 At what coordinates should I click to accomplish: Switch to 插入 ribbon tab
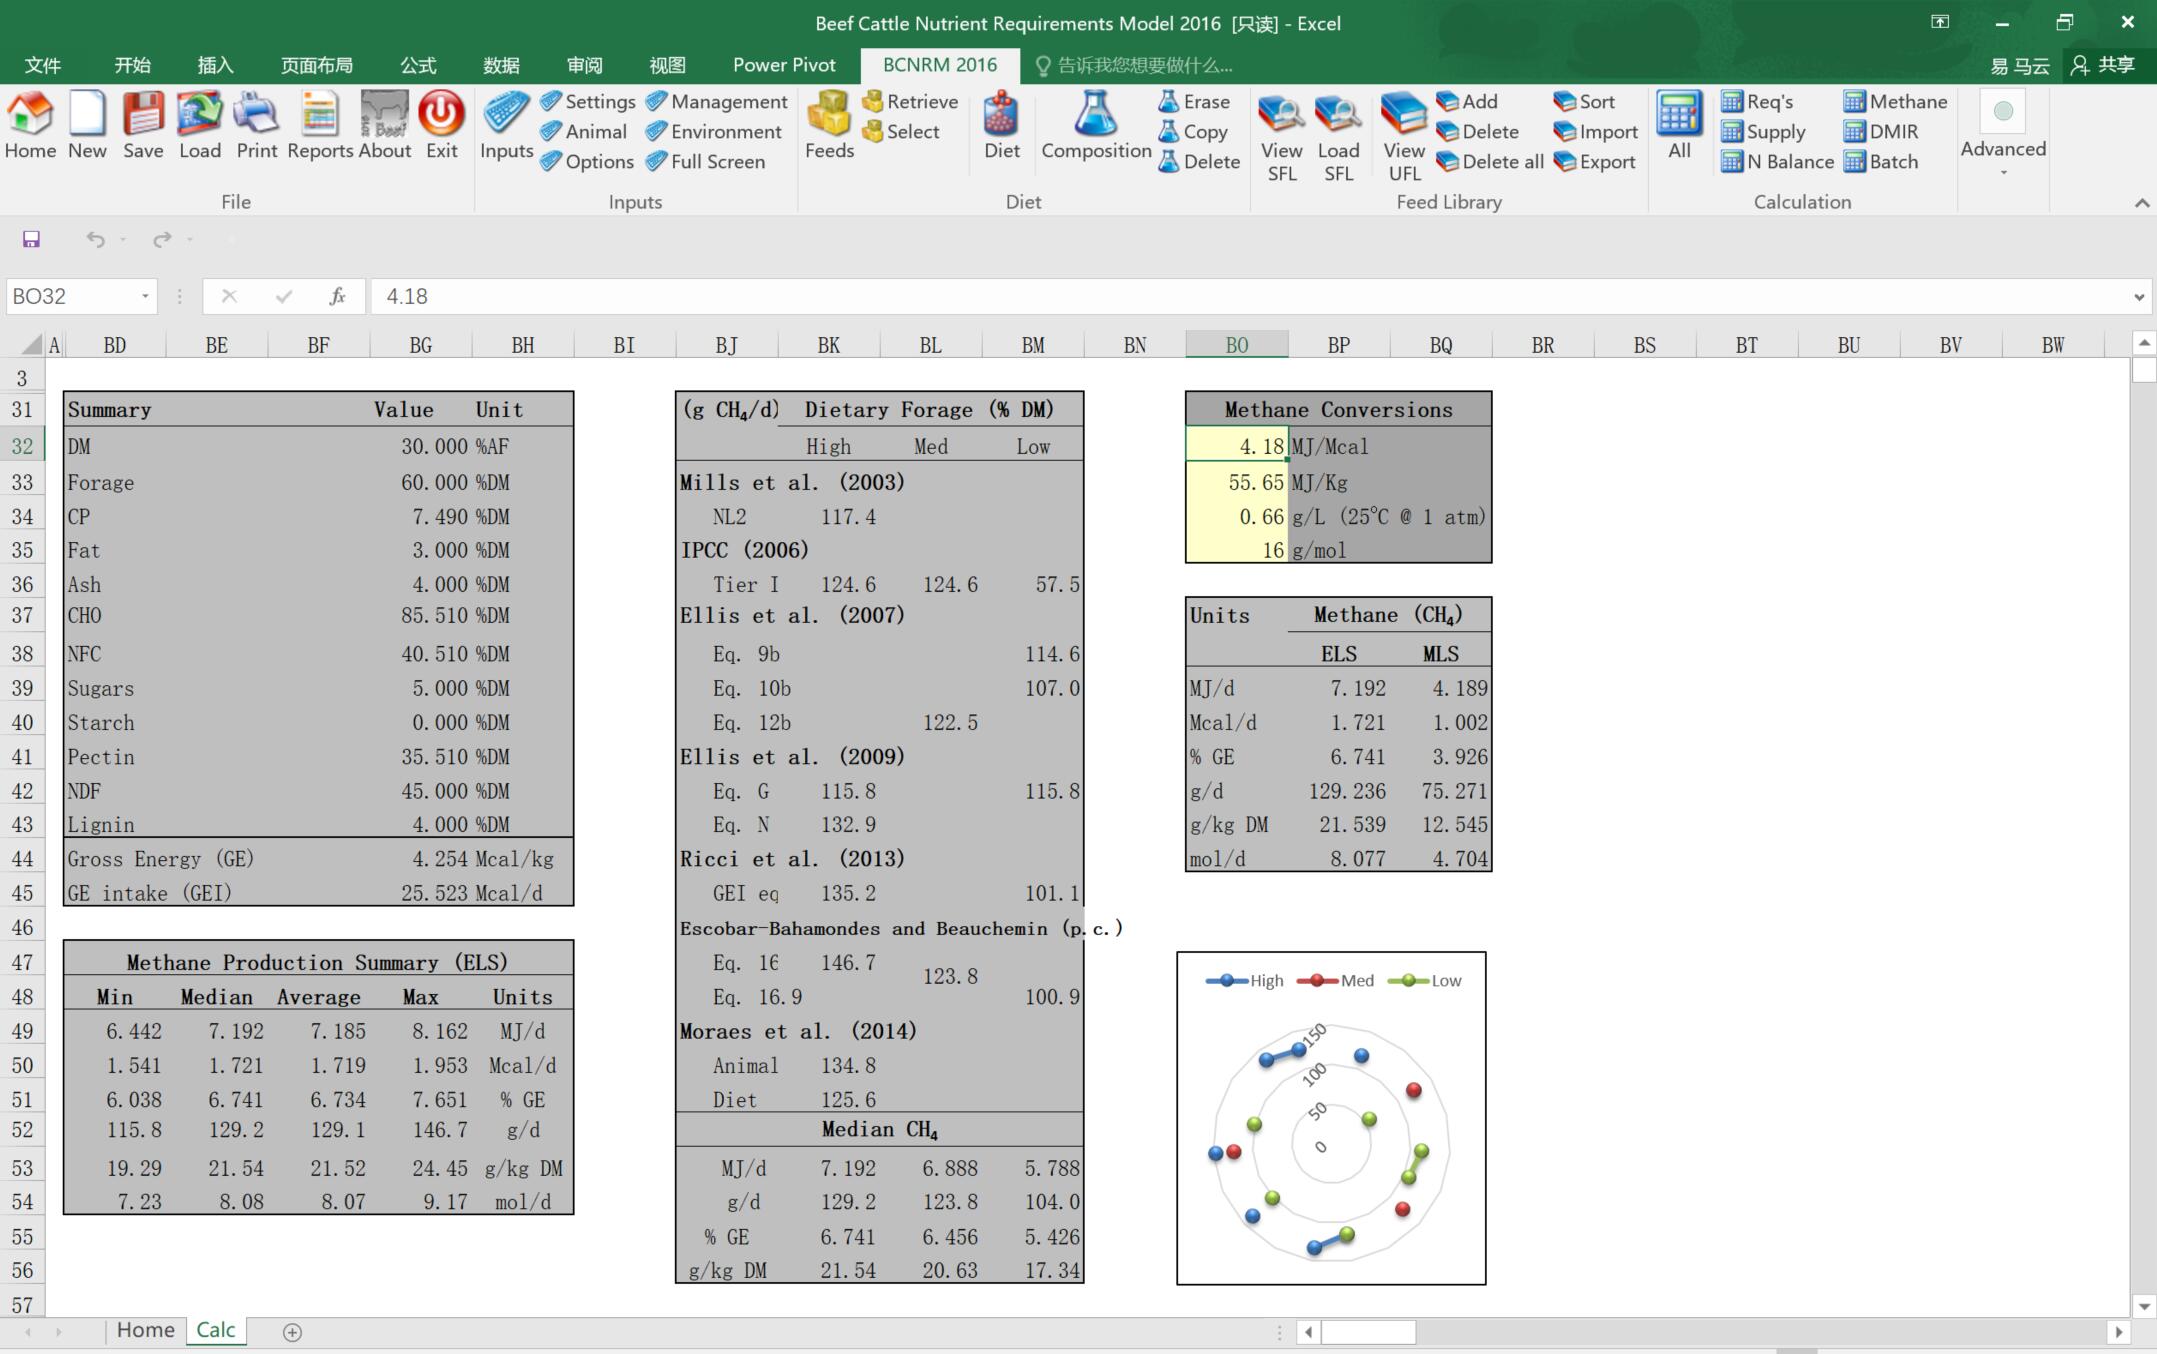pyautogui.click(x=215, y=65)
